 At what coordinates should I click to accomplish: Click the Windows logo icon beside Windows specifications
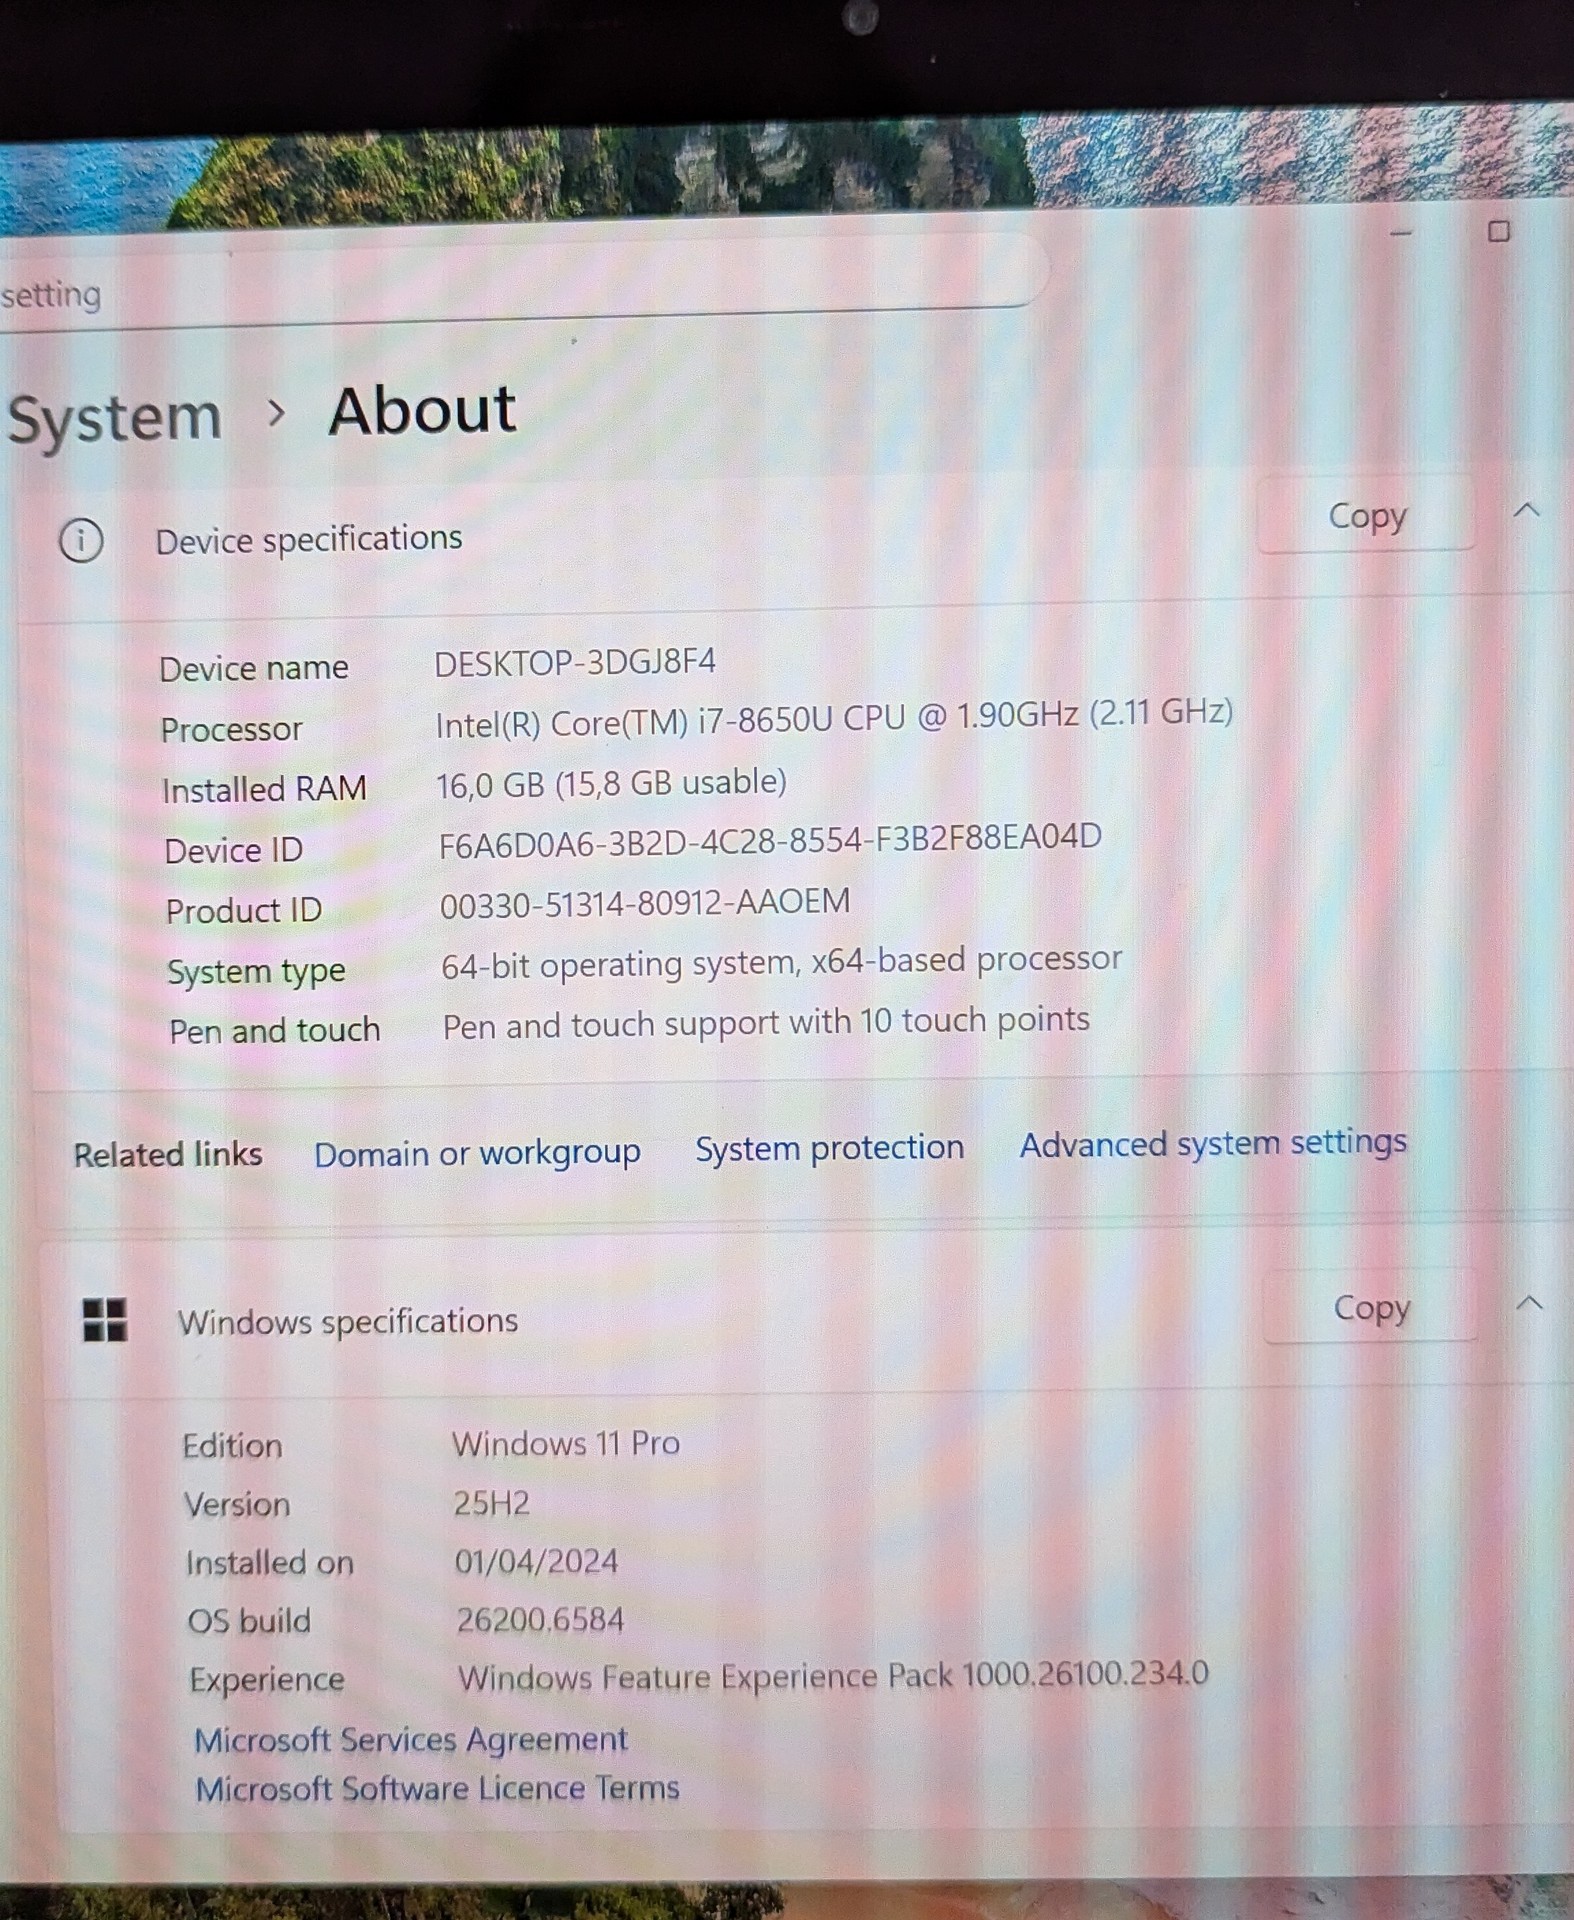tap(105, 1320)
